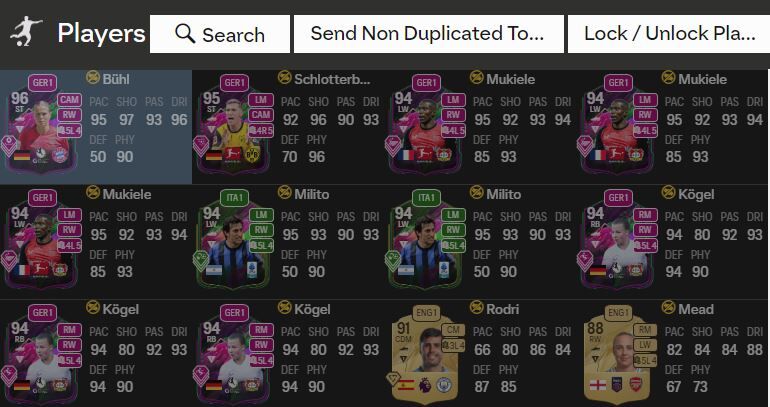Image resolution: width=770 pixels, height=407 pixels.
Task: Open the Search button
Action: coord(220,34)
